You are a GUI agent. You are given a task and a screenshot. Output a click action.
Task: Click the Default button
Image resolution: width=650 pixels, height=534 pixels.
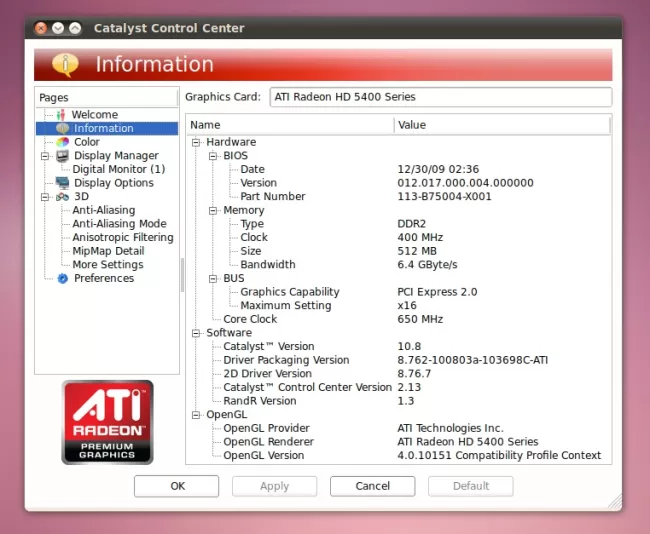coord(471,486)
